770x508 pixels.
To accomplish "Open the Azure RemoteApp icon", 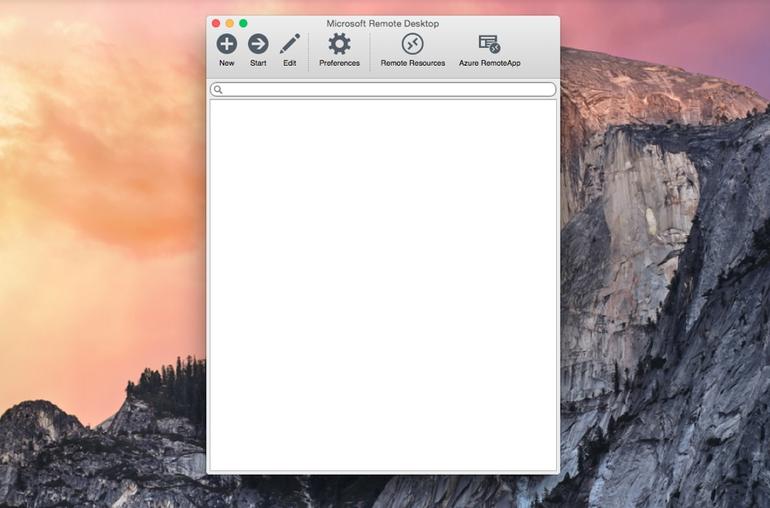I will pos(490,44).
